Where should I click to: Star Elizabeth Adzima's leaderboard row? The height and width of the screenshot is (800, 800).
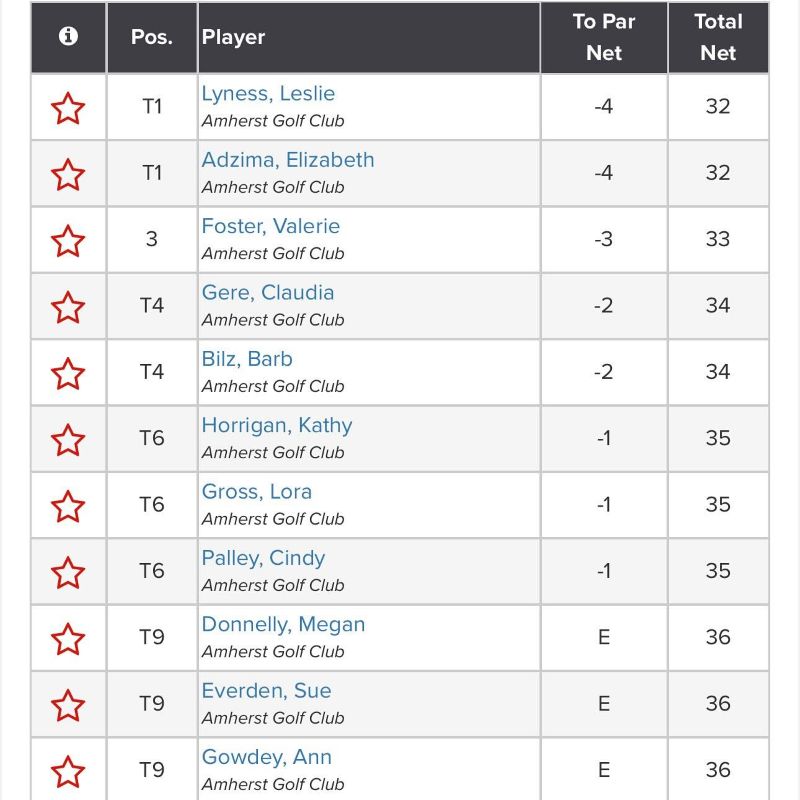[68, 174]
